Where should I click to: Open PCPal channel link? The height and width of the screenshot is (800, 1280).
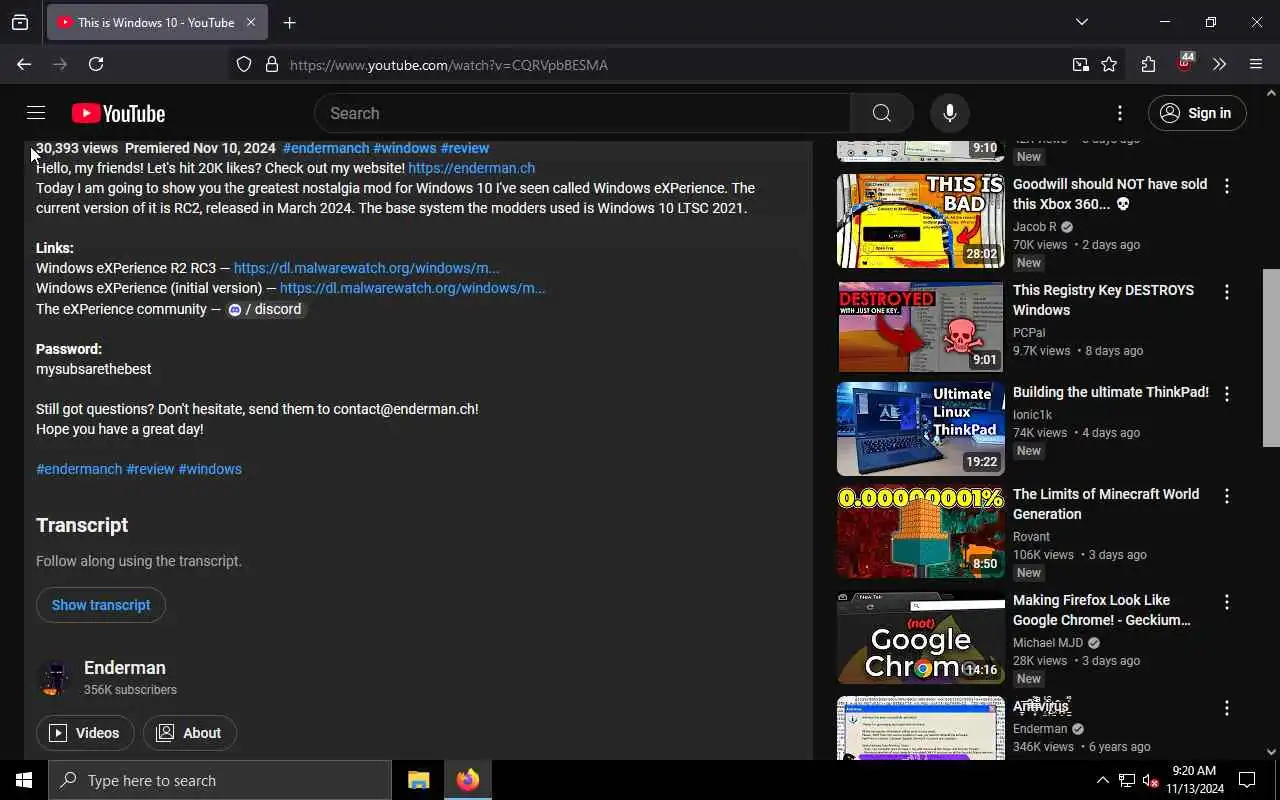[1029, 333]
